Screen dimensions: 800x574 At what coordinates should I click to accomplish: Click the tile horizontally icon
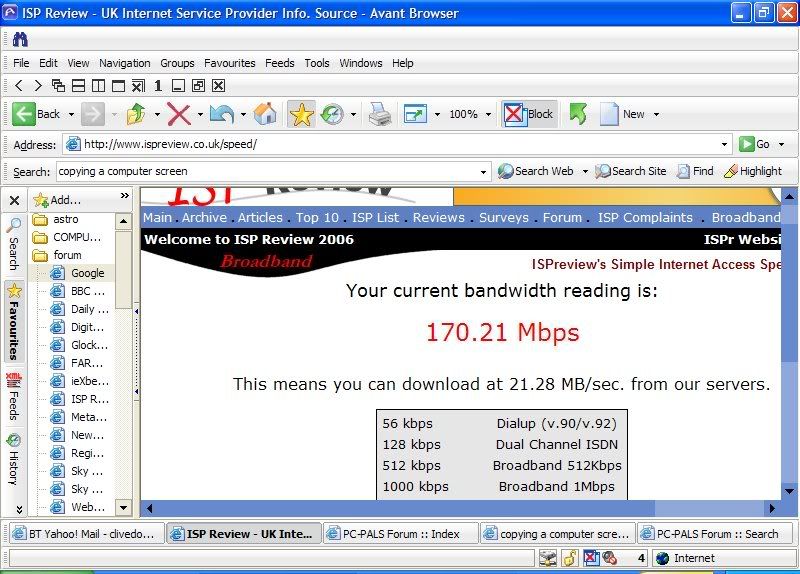pos(78,86)
